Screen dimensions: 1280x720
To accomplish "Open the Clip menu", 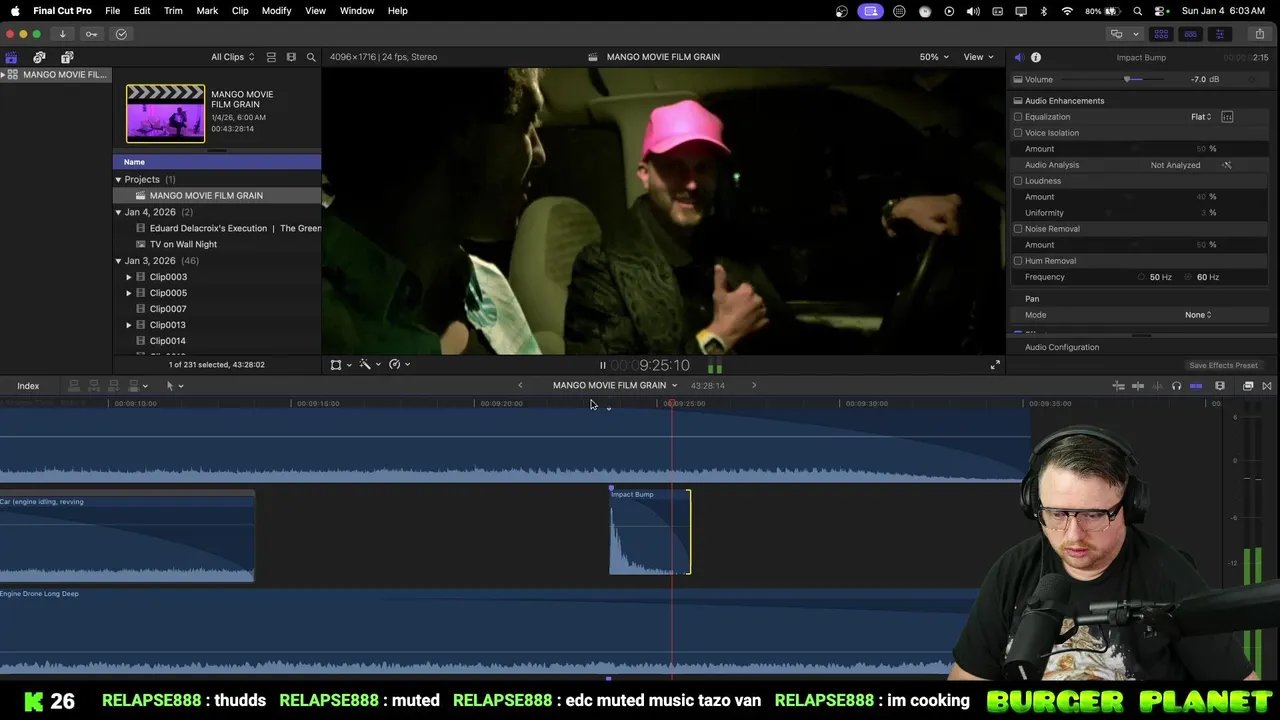I will tap(240, 11).
